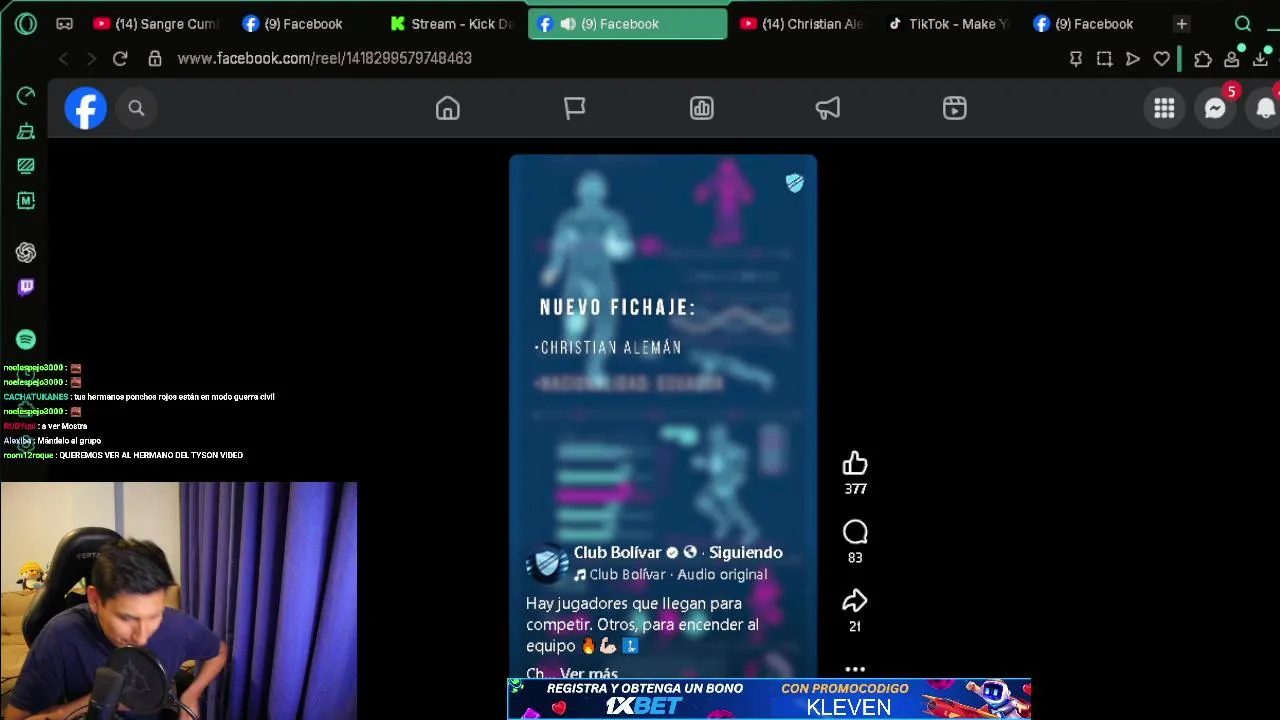The width and height of the screenshot is (1280, 720).
Task: Open the Facebook Reels icon
Action: (955, 108)
